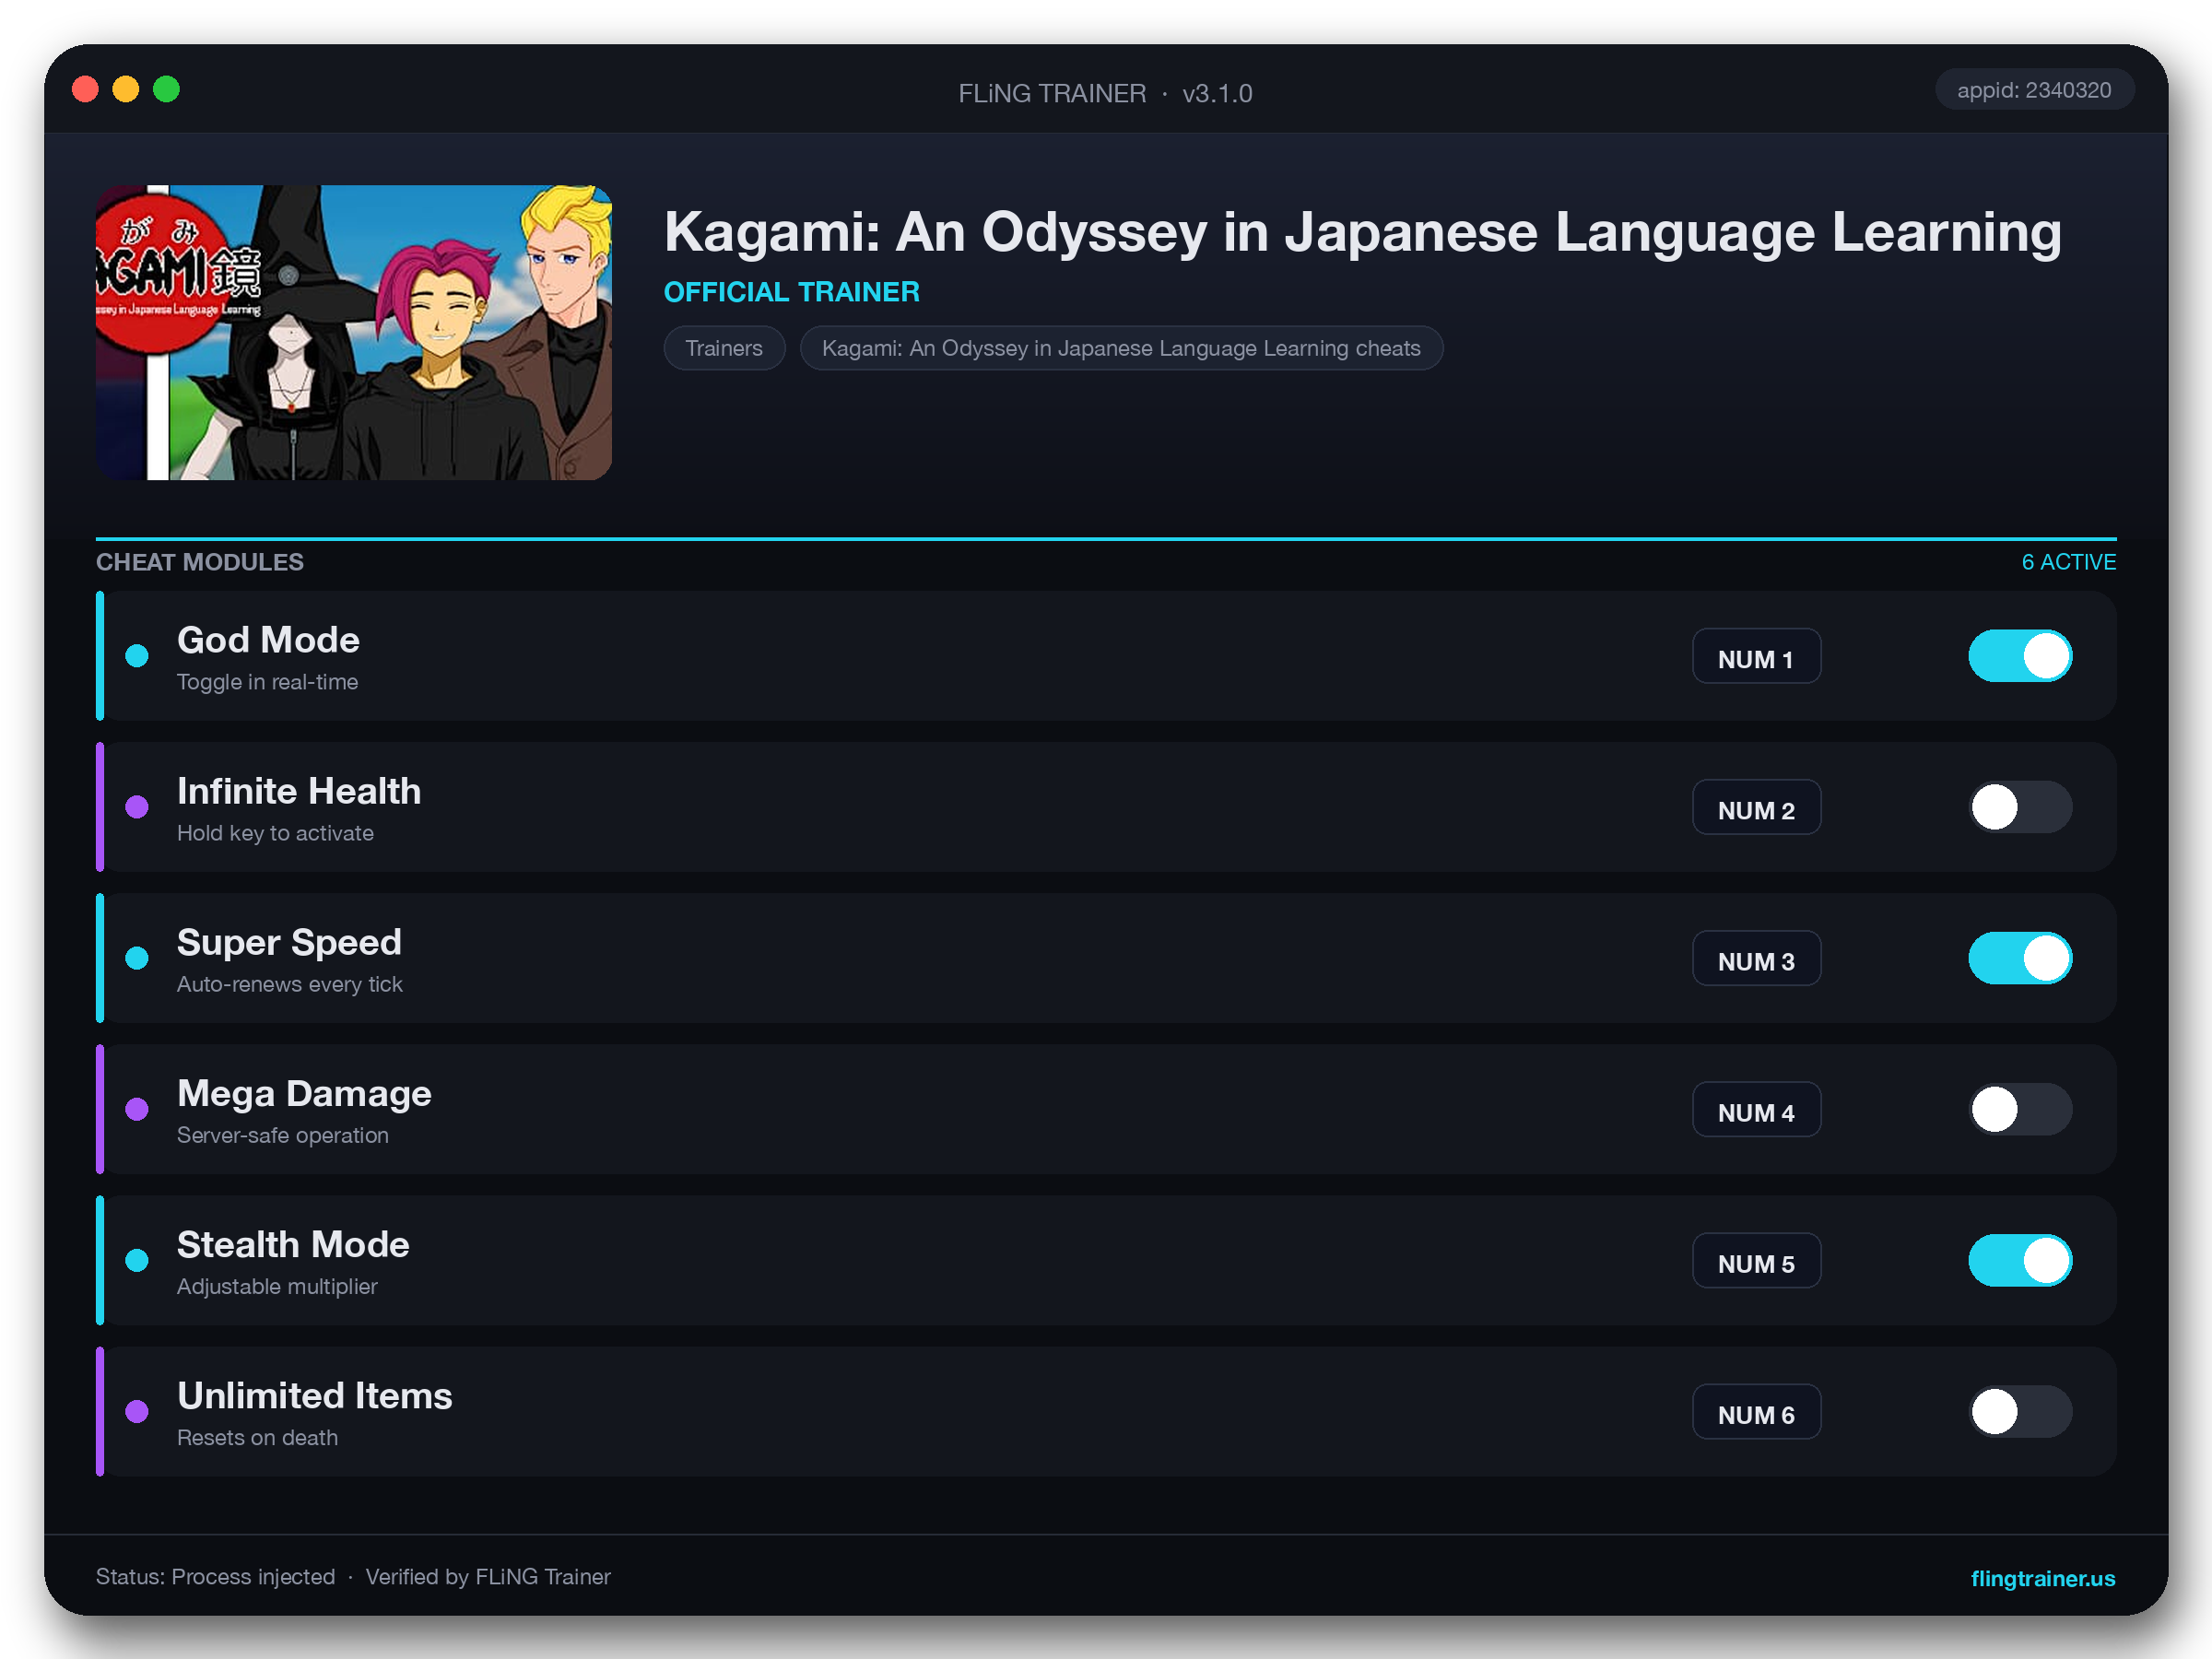The height and width of the screenshot is (1659, 2212).
Task: Click the NUM 1 hotkey button
Action: click(x=1756, y=657)
